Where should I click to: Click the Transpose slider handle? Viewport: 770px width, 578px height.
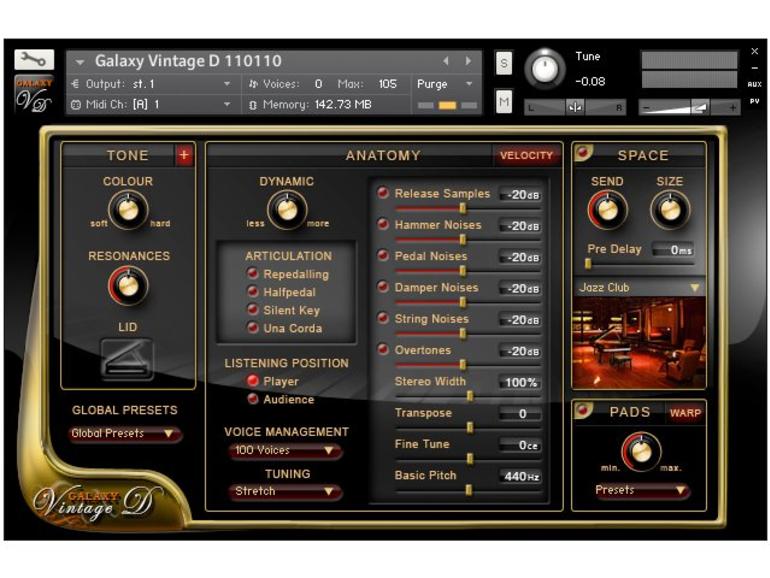click(x=469, y=427)
